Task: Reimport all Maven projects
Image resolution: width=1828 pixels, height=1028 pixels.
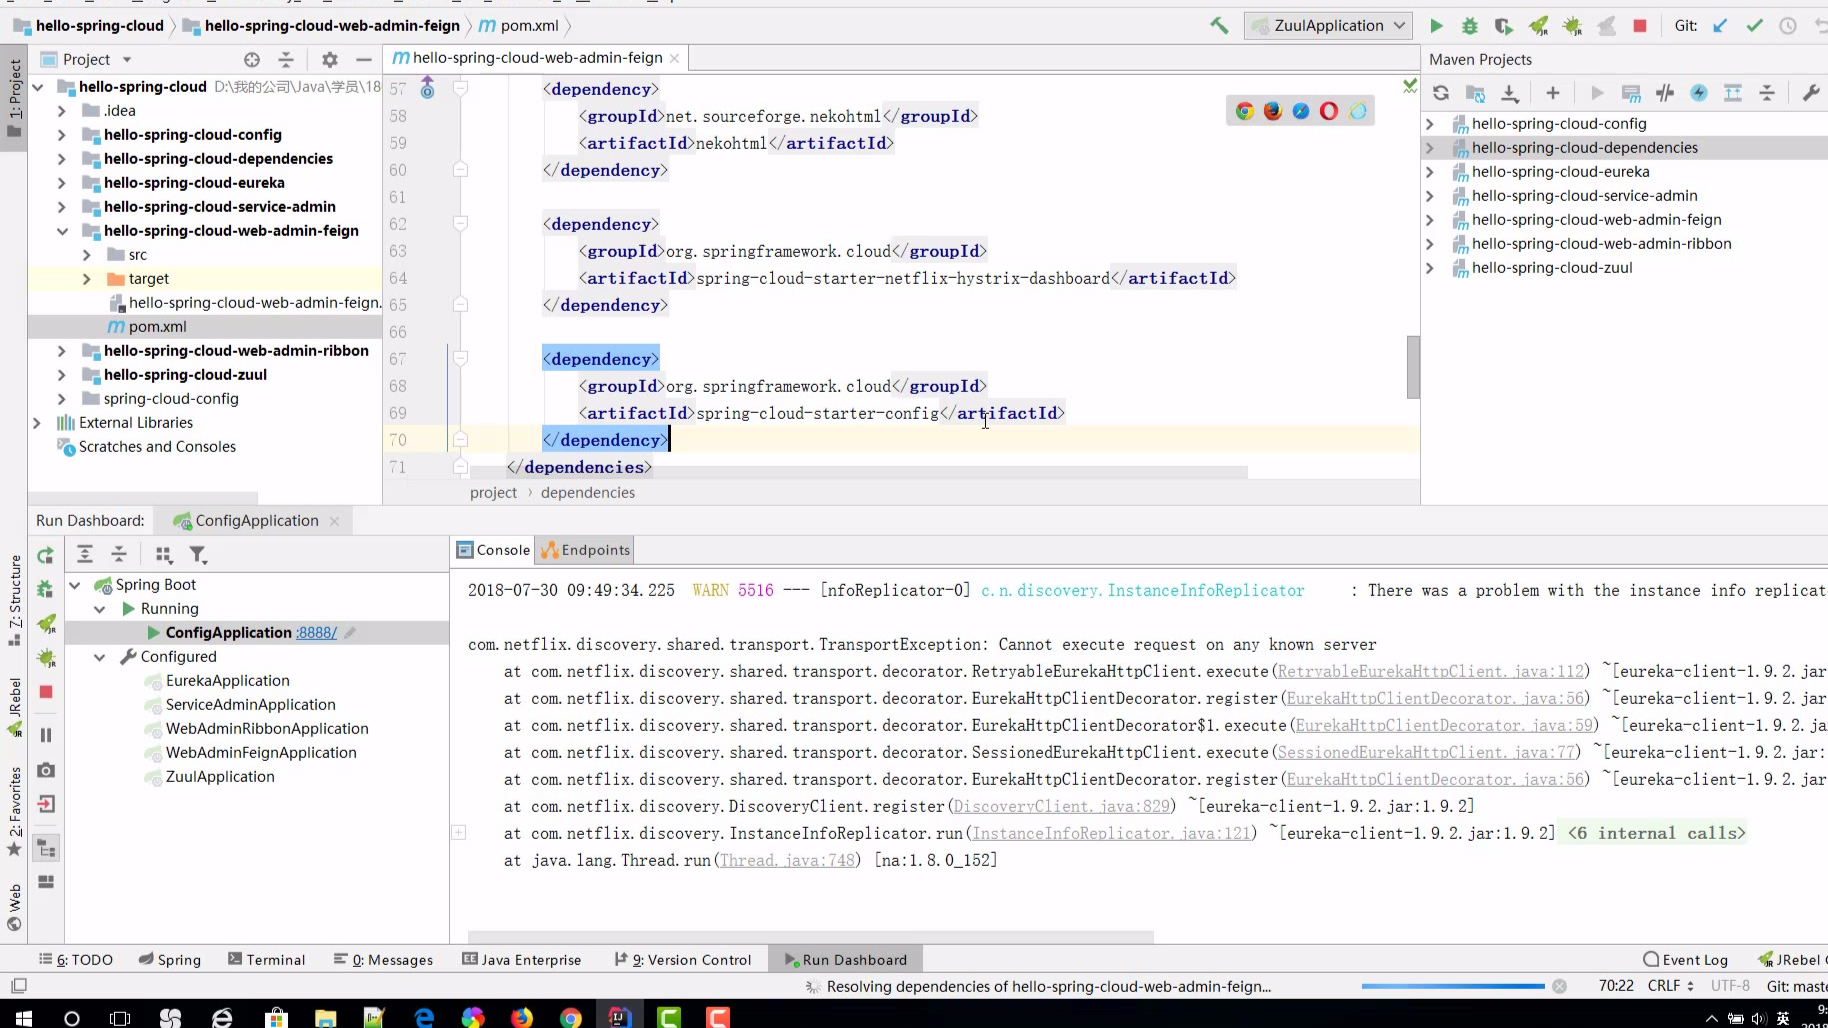Action: [x=1441, y=93]
